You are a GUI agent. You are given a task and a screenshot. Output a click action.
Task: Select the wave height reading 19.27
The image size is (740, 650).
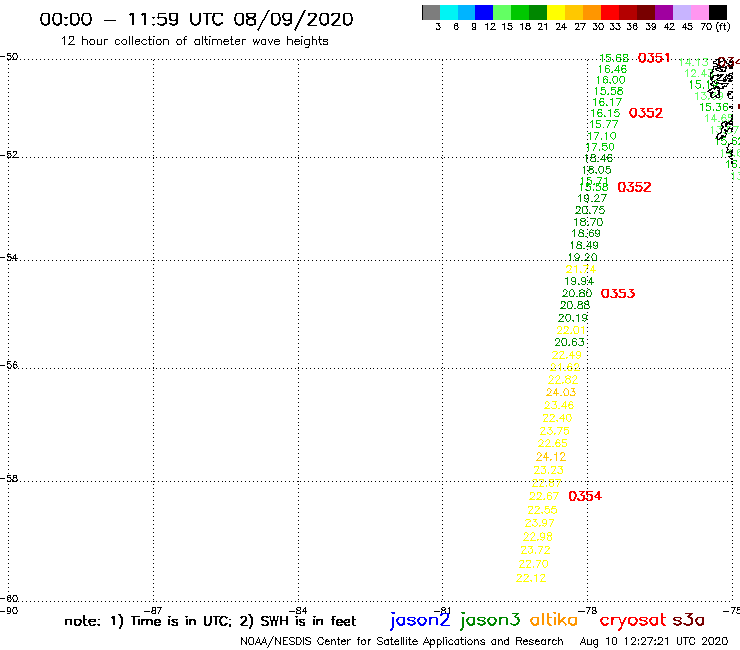[x=592, y=199]
